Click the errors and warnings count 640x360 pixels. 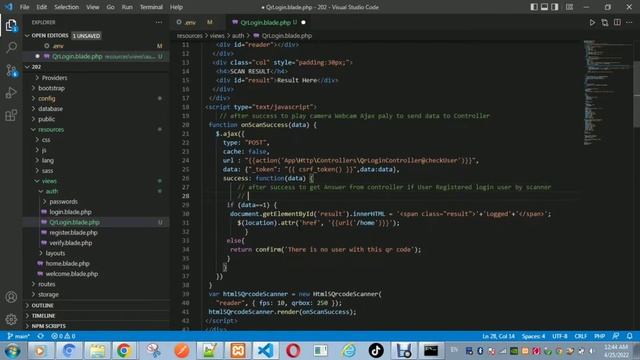(x=63, y=336)
